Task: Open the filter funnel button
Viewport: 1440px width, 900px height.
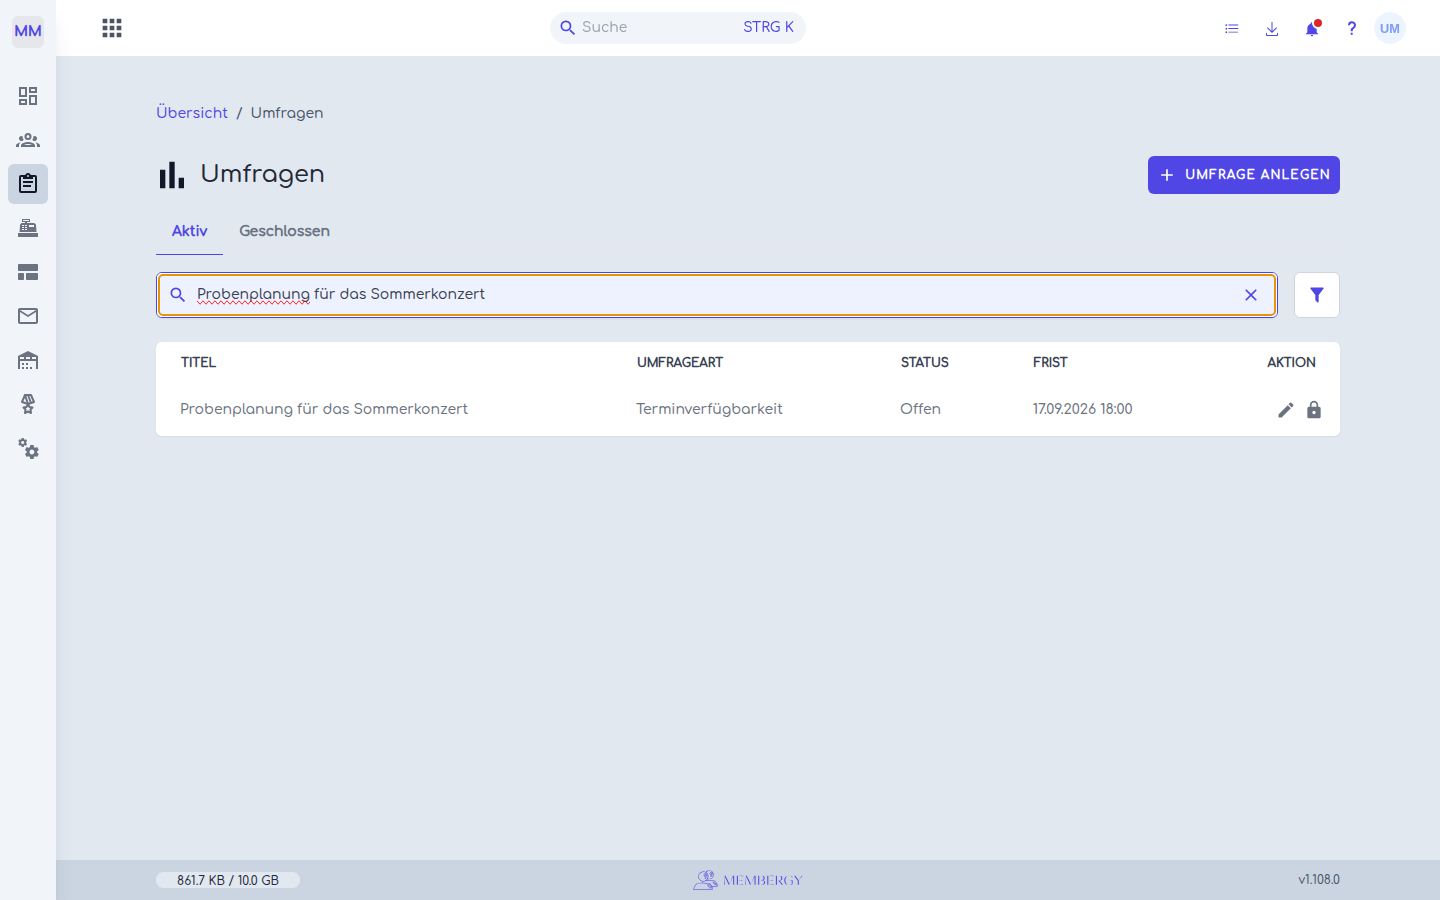Action: click(x=1317, y=295)
